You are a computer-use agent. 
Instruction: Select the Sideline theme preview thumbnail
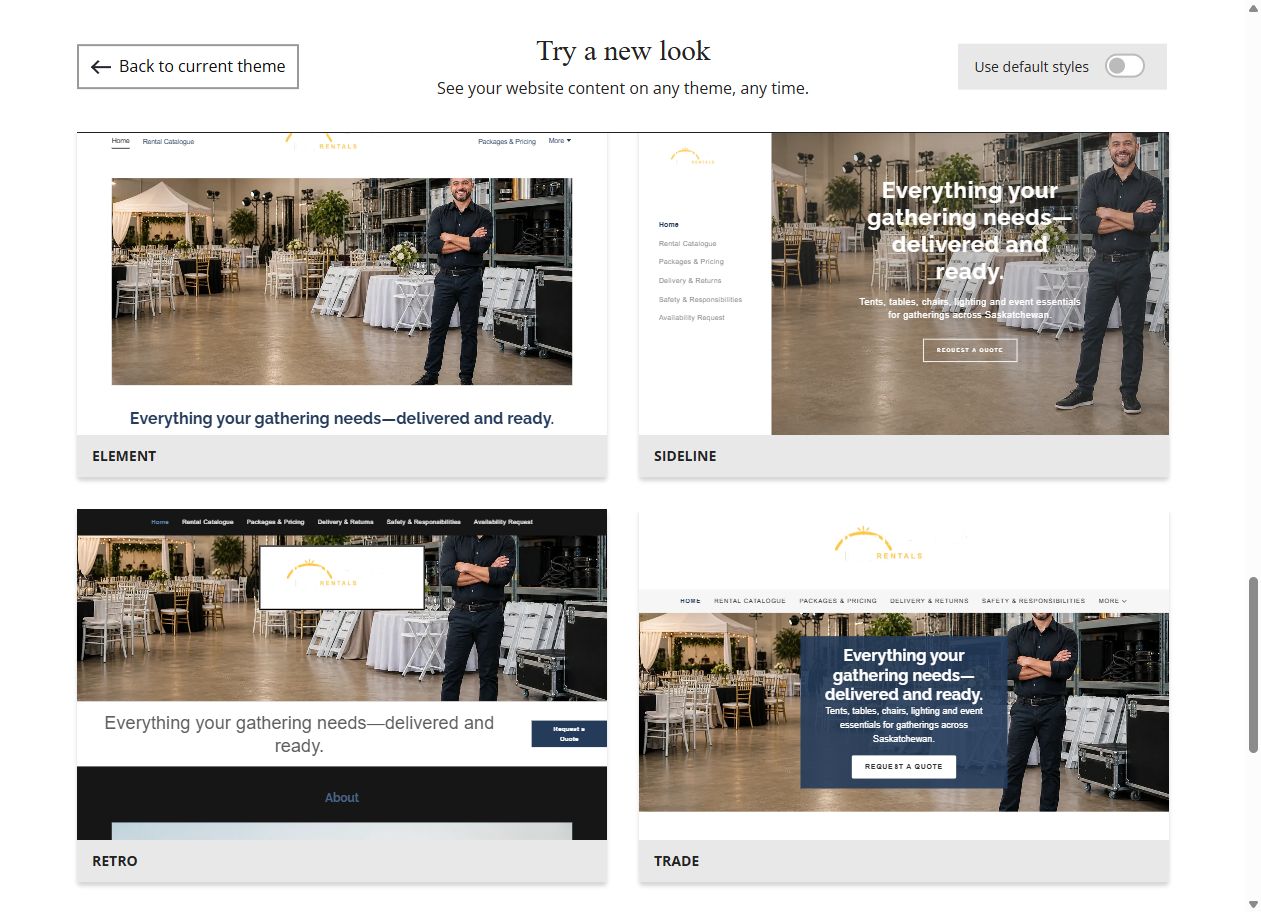[904, 284]
